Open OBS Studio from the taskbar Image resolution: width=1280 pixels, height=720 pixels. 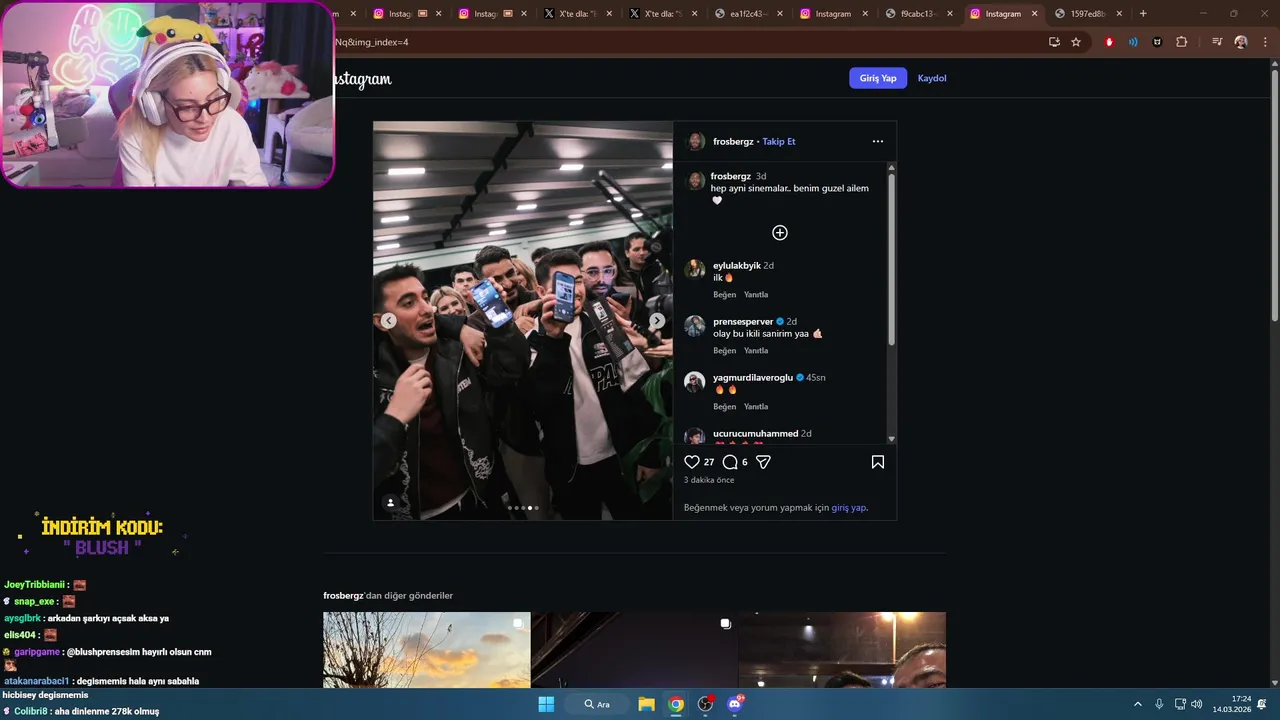[x=705, y=704]
